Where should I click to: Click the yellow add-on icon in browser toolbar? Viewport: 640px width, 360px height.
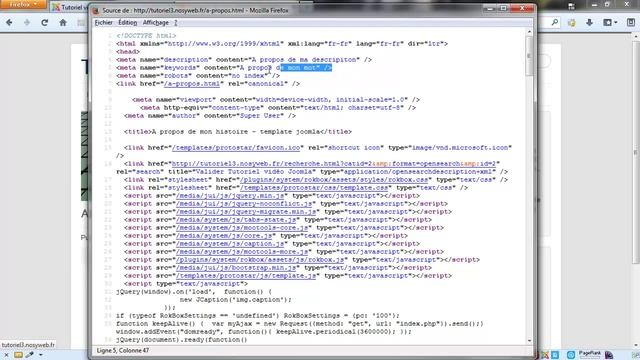coord(571,23)
